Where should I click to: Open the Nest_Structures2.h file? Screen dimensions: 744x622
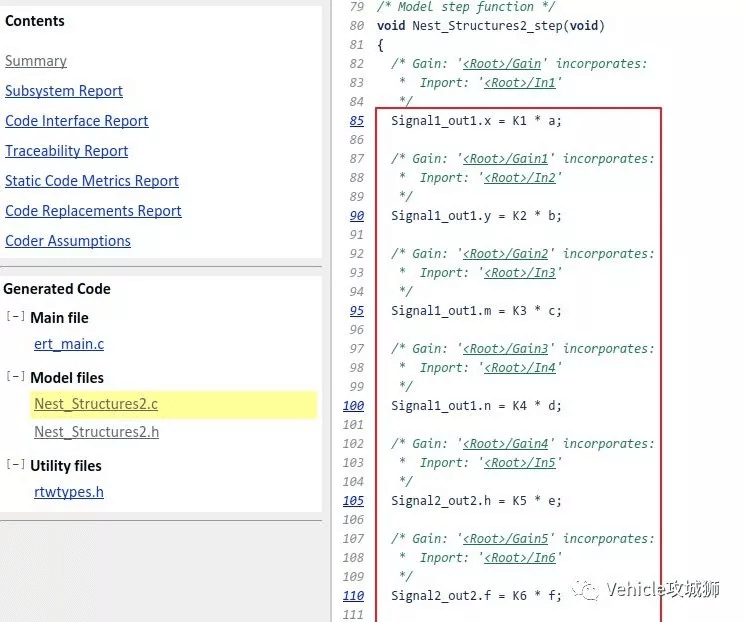[x=96, y=432]
